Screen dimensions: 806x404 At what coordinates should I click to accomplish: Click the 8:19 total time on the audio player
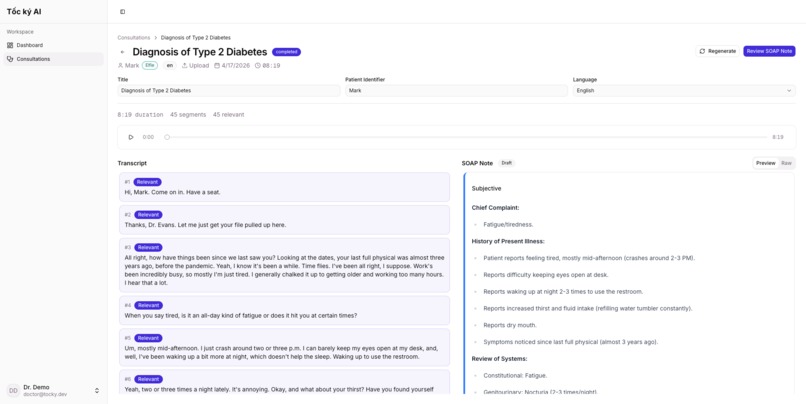coord(778,137)
